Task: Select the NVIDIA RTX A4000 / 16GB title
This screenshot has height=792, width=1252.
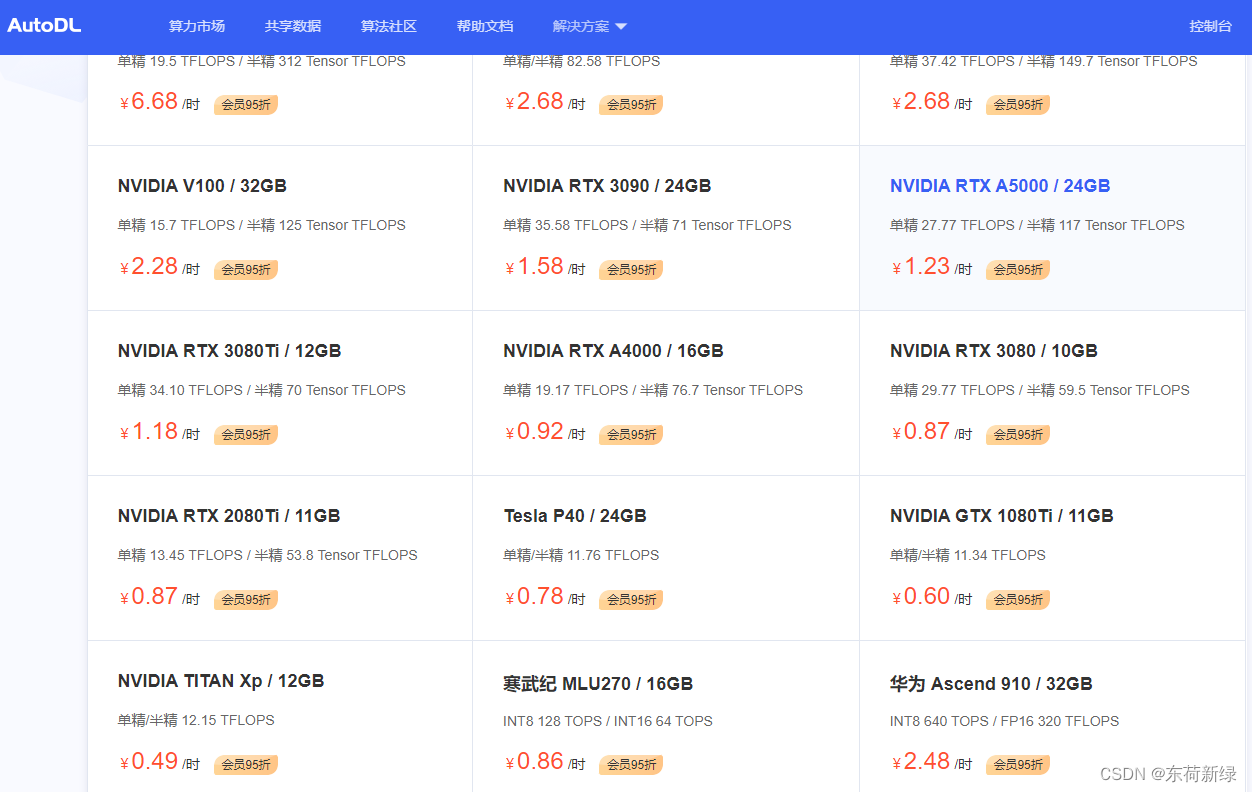Action: (613, 351)
